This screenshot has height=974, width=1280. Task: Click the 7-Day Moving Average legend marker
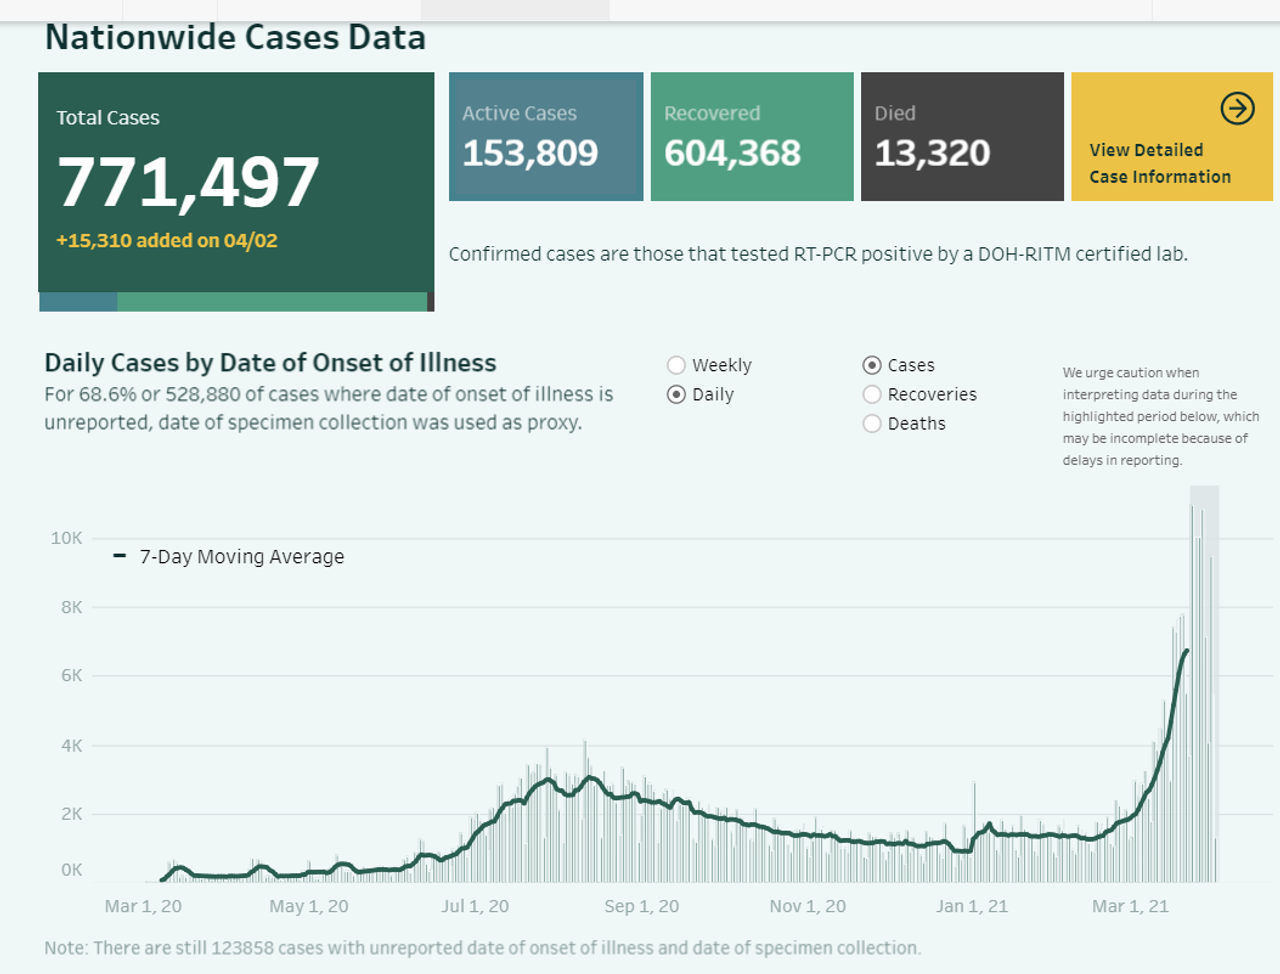coord(120,556)
